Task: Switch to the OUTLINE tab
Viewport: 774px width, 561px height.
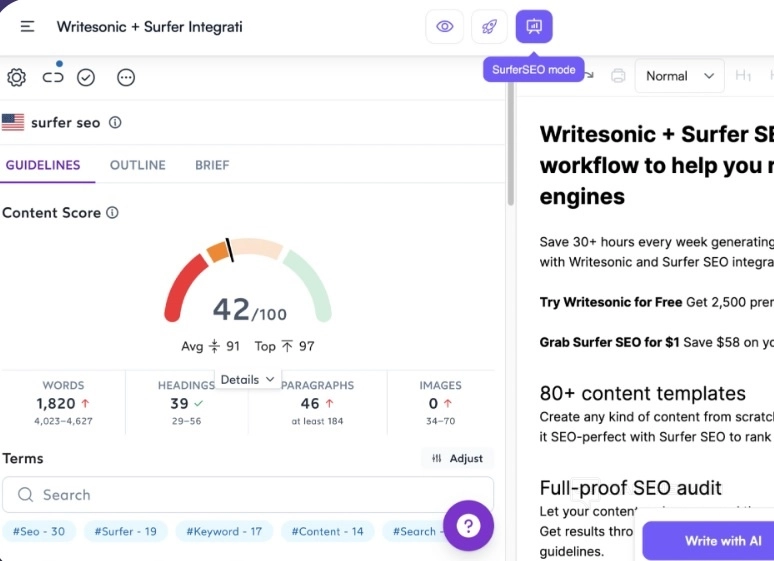Action: [x=138, y=165]
